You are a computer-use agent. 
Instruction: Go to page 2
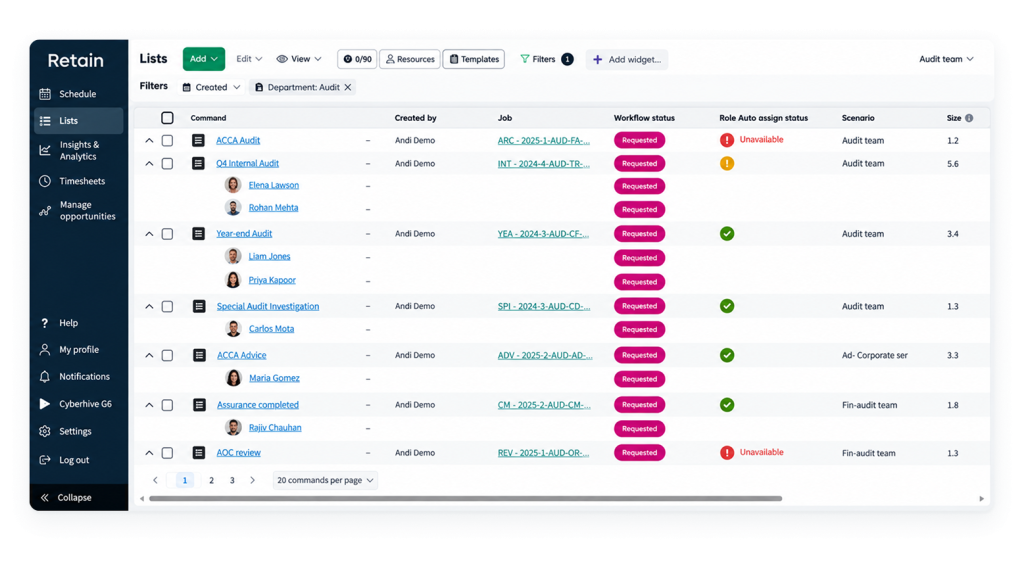tap(211, 480)
